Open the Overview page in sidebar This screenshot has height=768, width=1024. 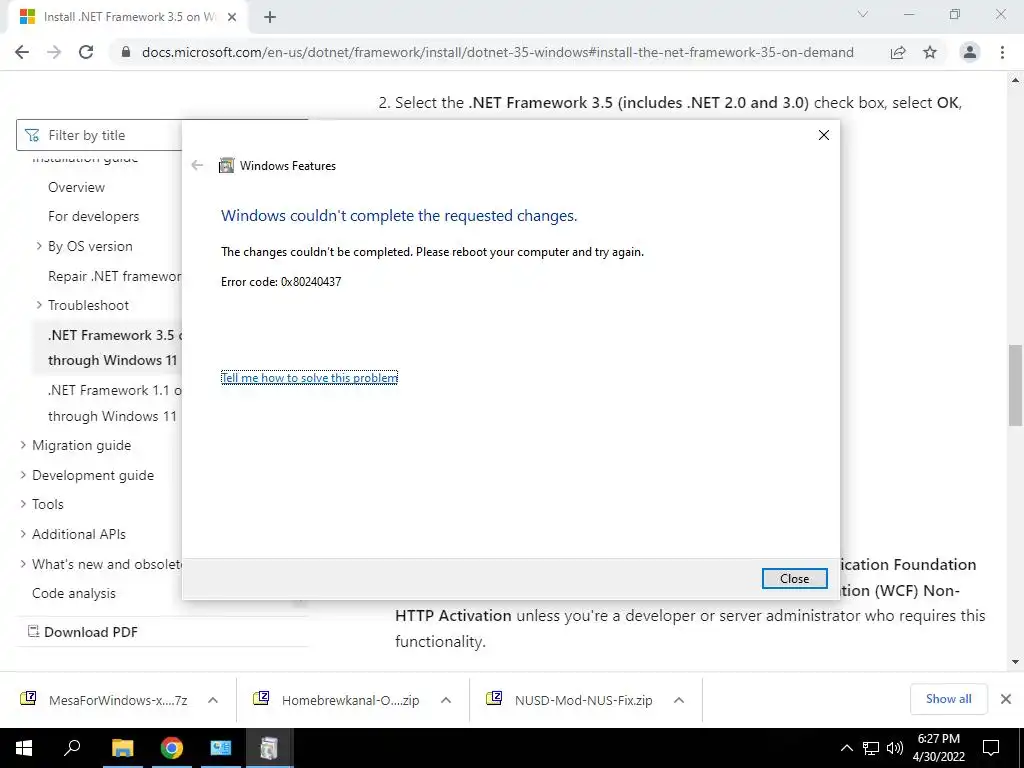76,187
